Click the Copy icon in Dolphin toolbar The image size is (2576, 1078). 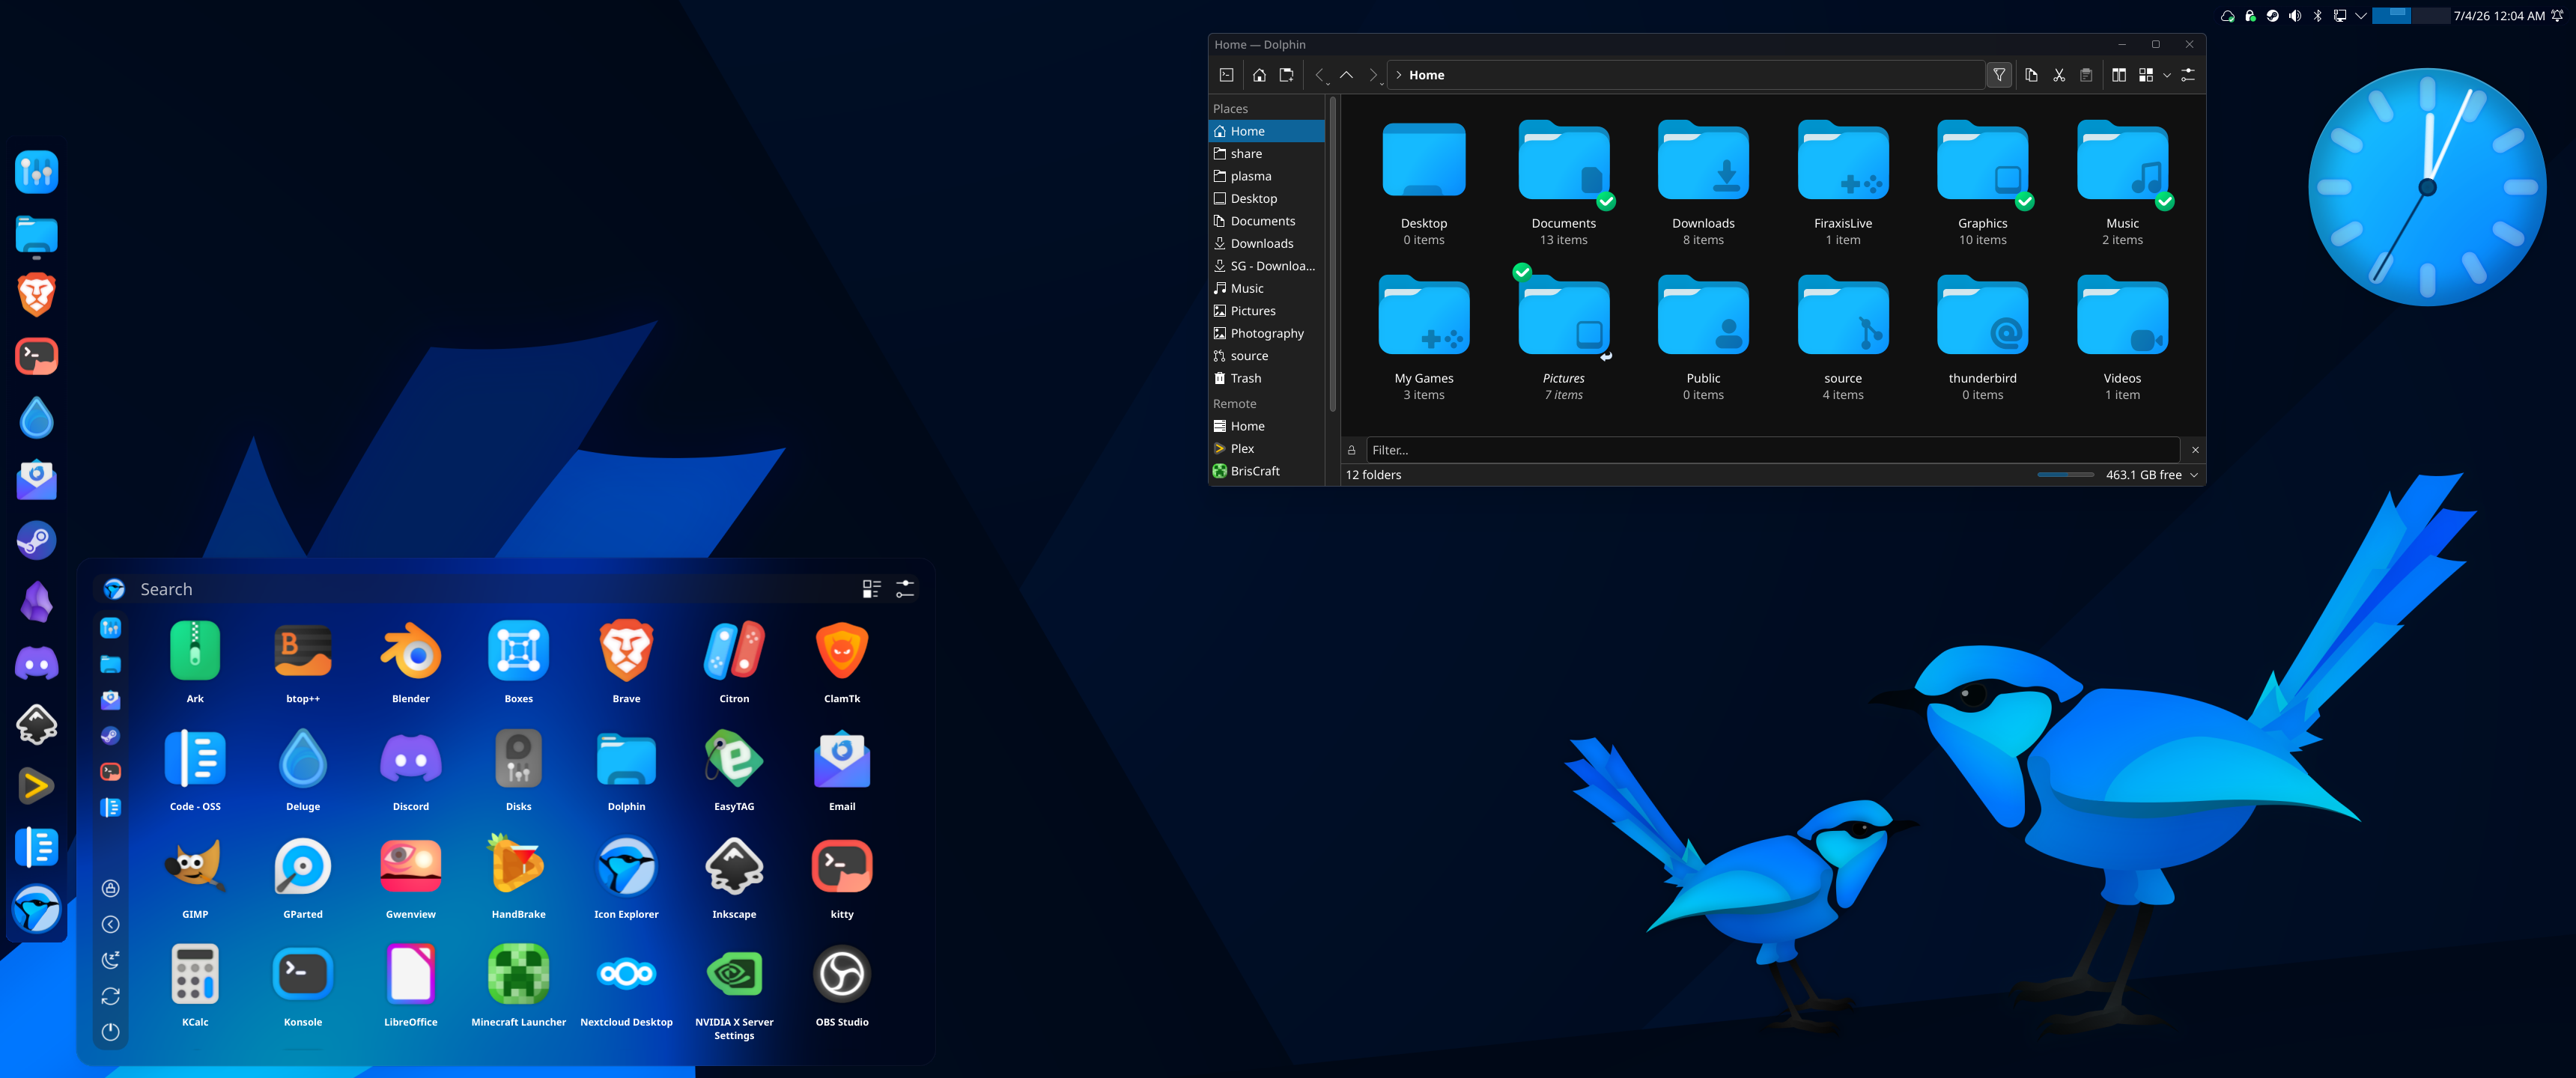[x=2031, y=75]
